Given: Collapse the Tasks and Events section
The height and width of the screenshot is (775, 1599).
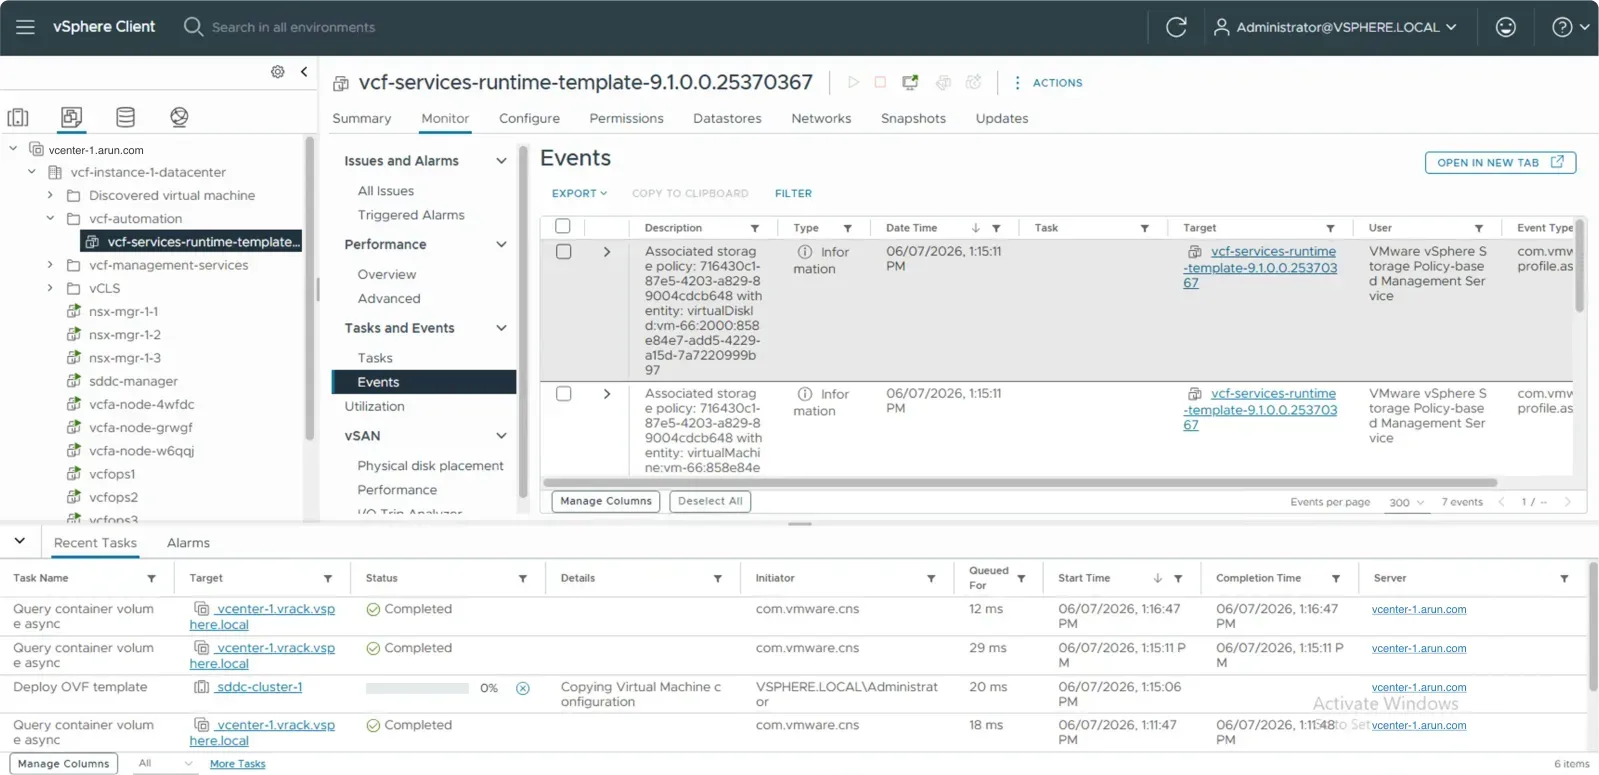Looking at the screenshot, I should (501, 328).
